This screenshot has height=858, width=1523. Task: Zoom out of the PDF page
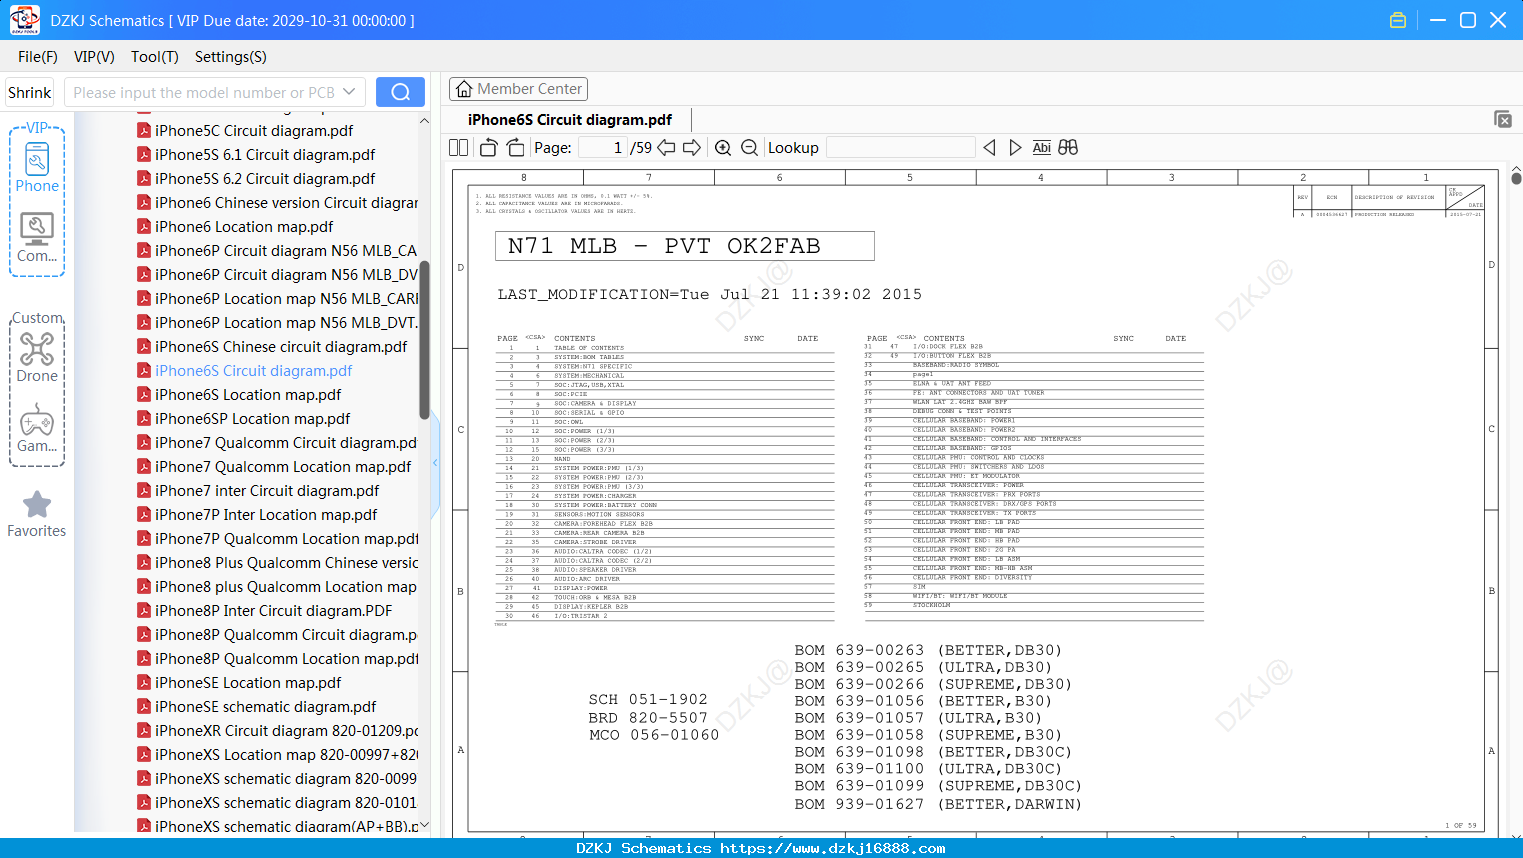tap(749, 148)
